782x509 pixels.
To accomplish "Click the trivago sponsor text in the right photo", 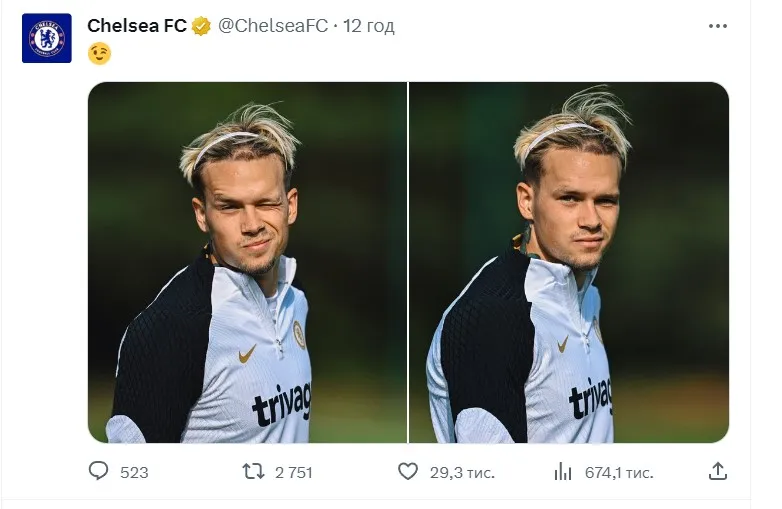I will point(589,397).
